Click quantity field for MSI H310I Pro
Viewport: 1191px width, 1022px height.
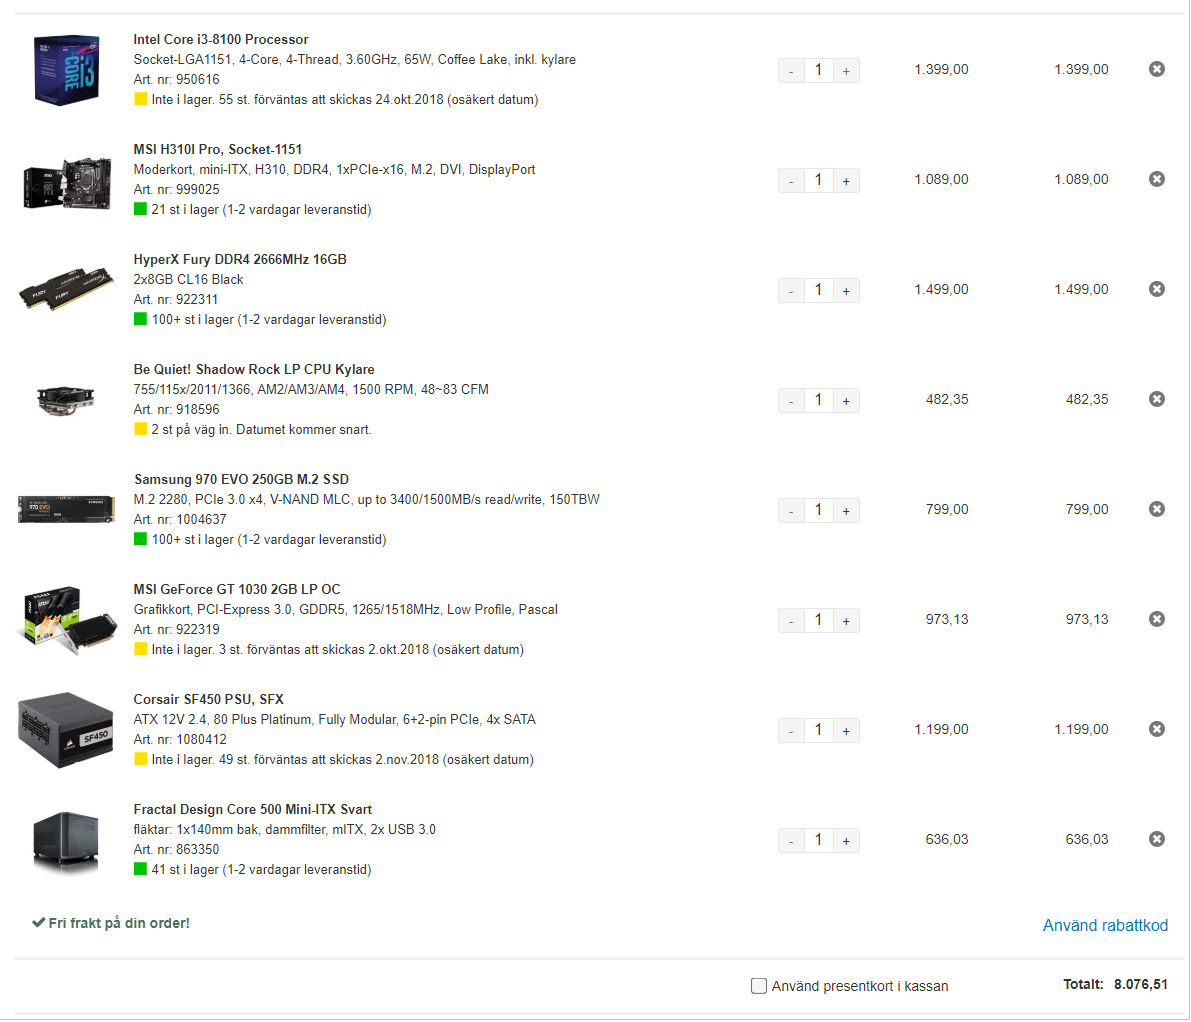(818, 181)
